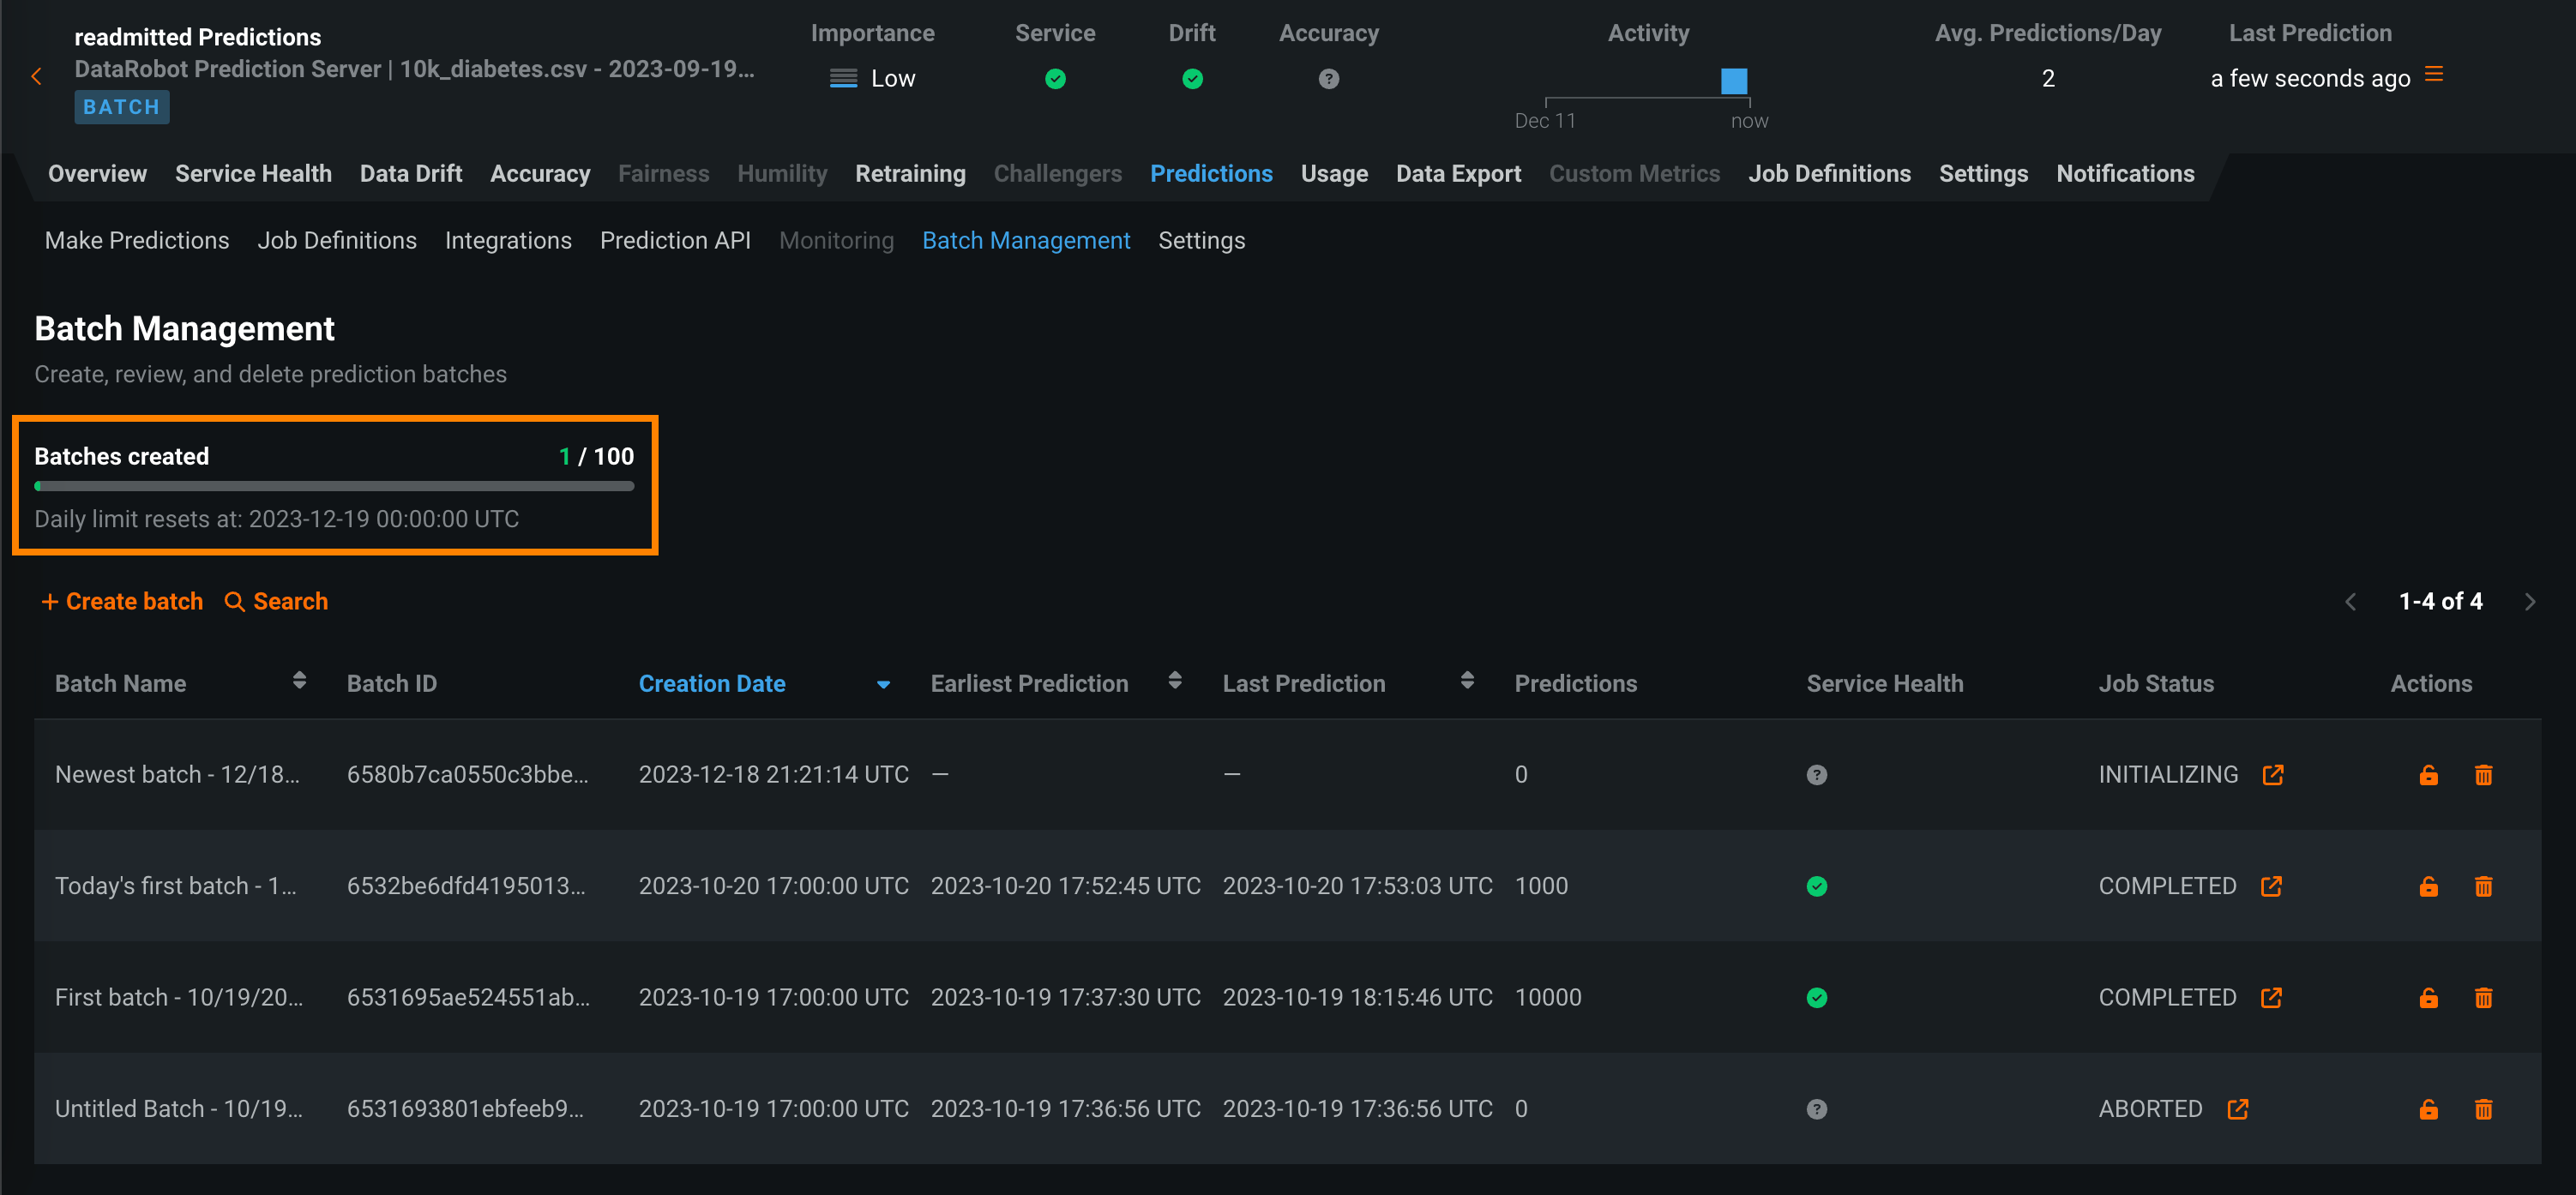This screenshot has height=1195, width=2576.
Task: Open job link for Today's first batch
Action: (x=2271, y=886)
